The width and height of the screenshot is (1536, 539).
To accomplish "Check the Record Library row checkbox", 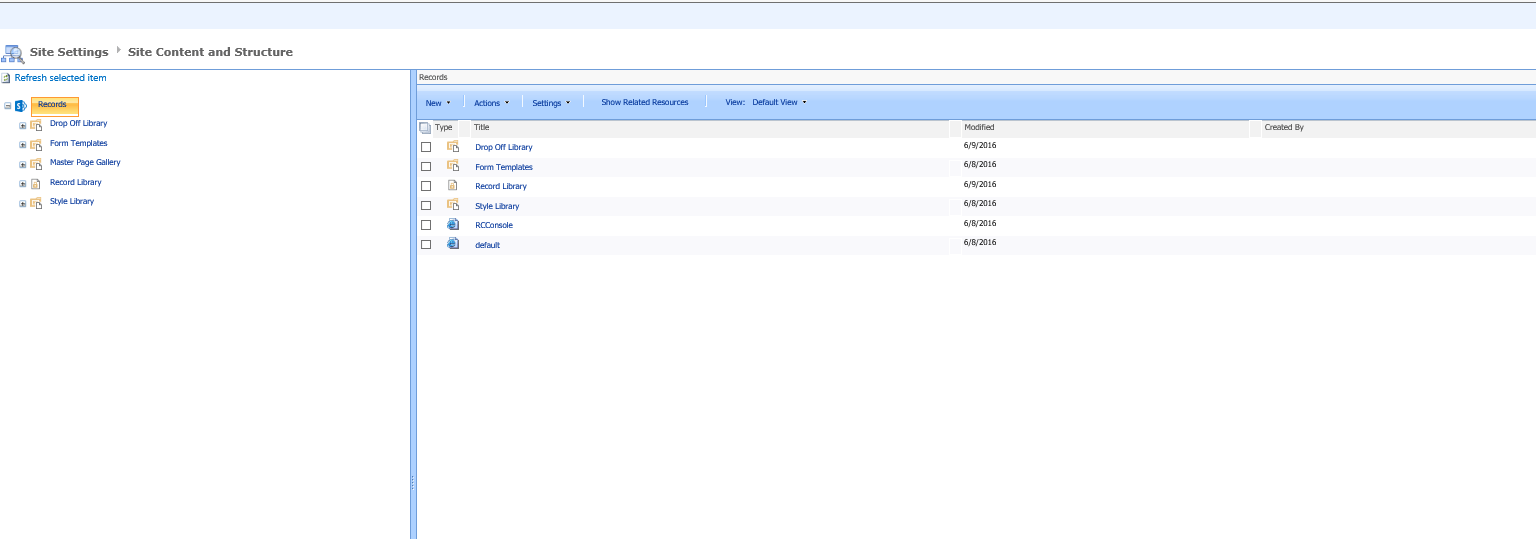I will click(x=426, y=186).
